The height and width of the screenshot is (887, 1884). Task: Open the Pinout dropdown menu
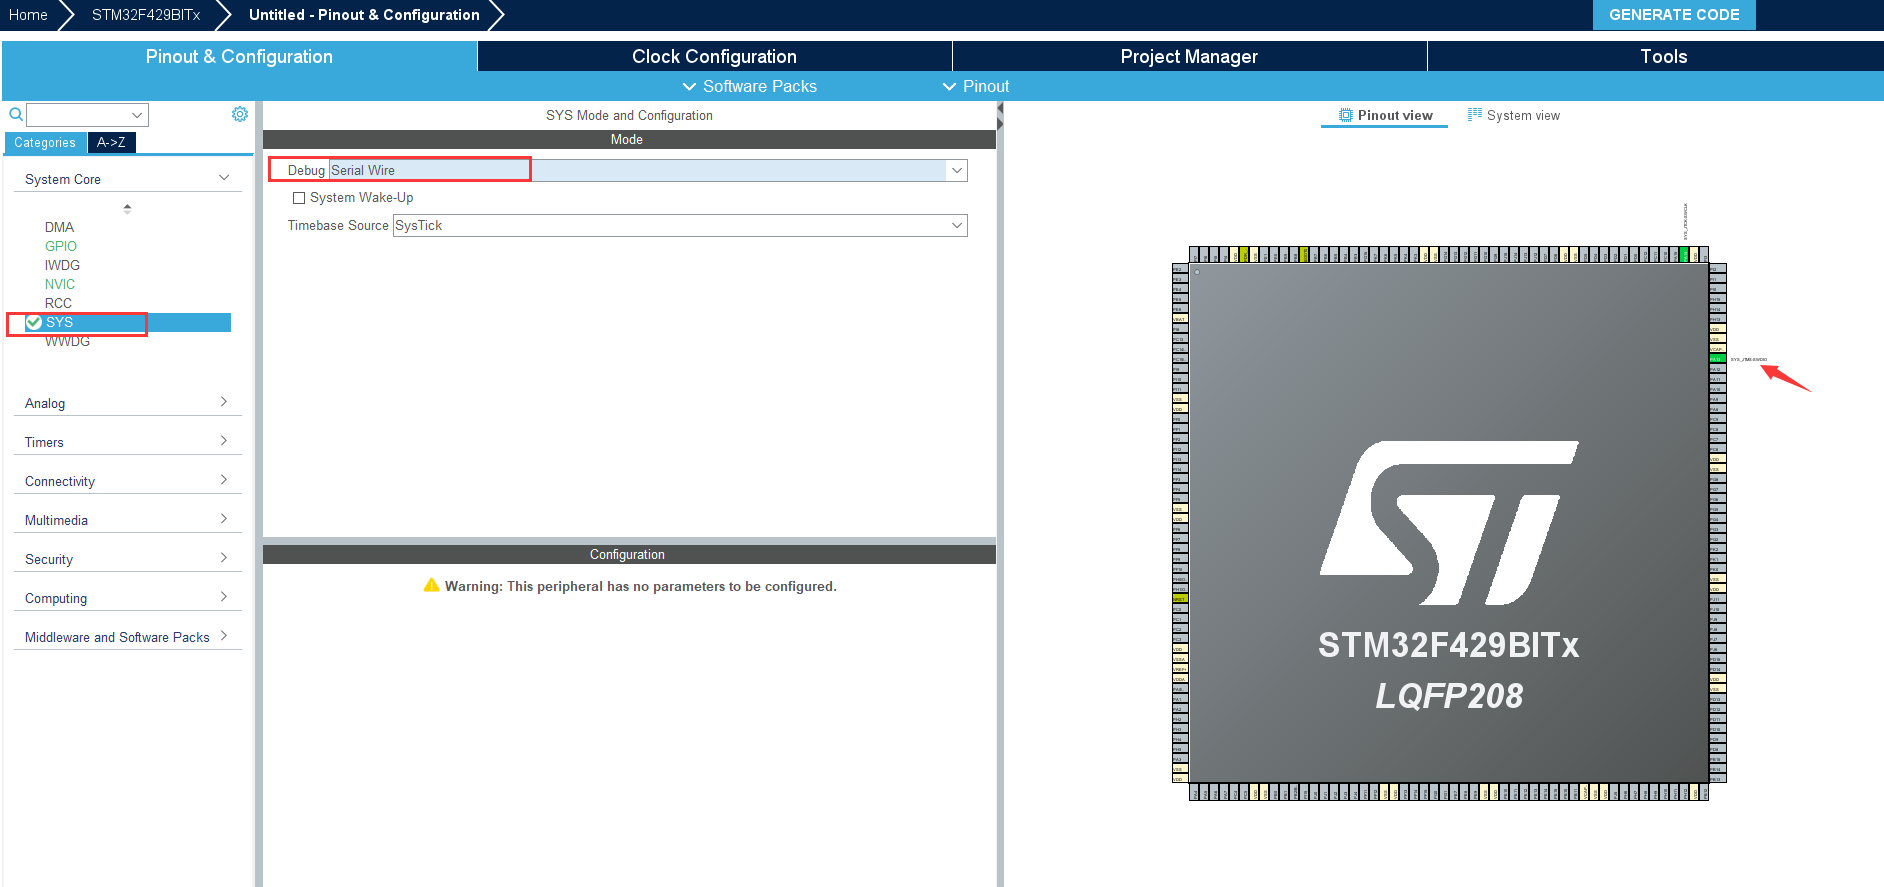[976, 86]
